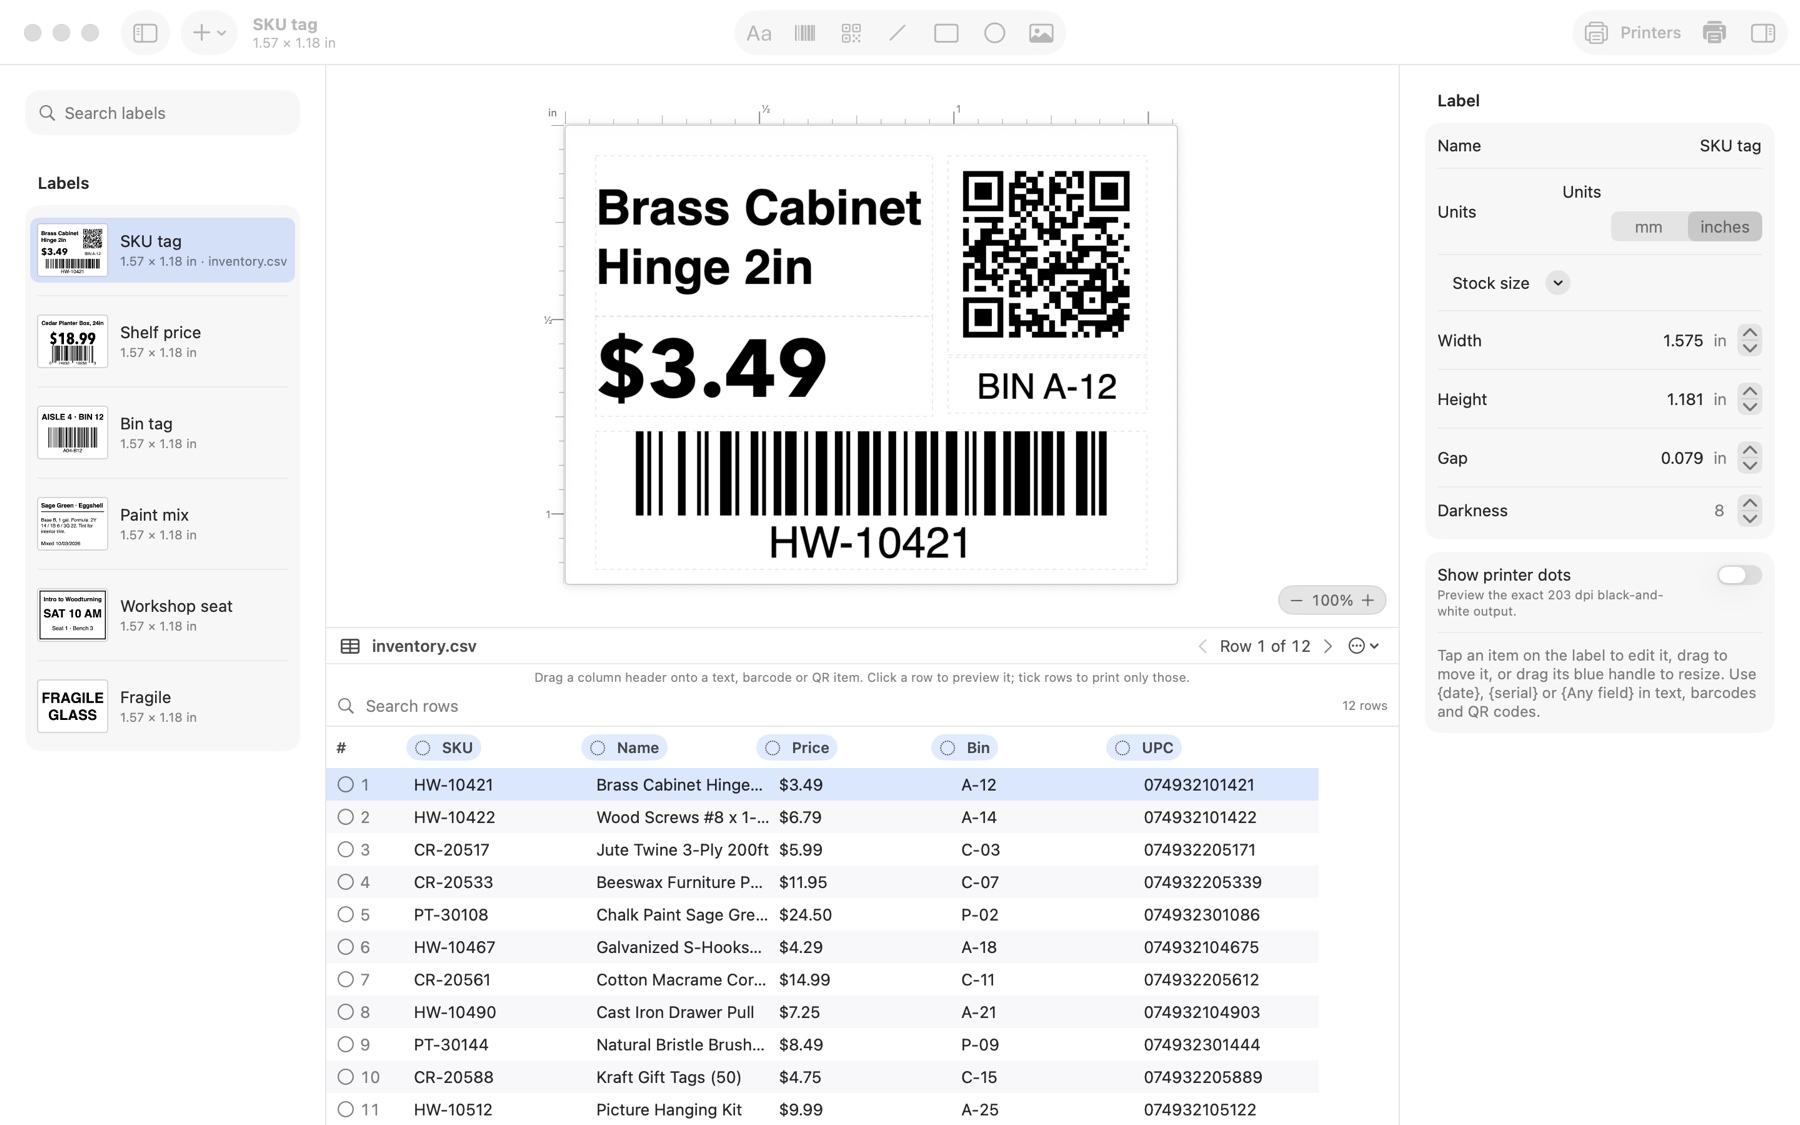
Task: Go to next row arrow
Action: pyautogui.click(x=1328, y=646)
